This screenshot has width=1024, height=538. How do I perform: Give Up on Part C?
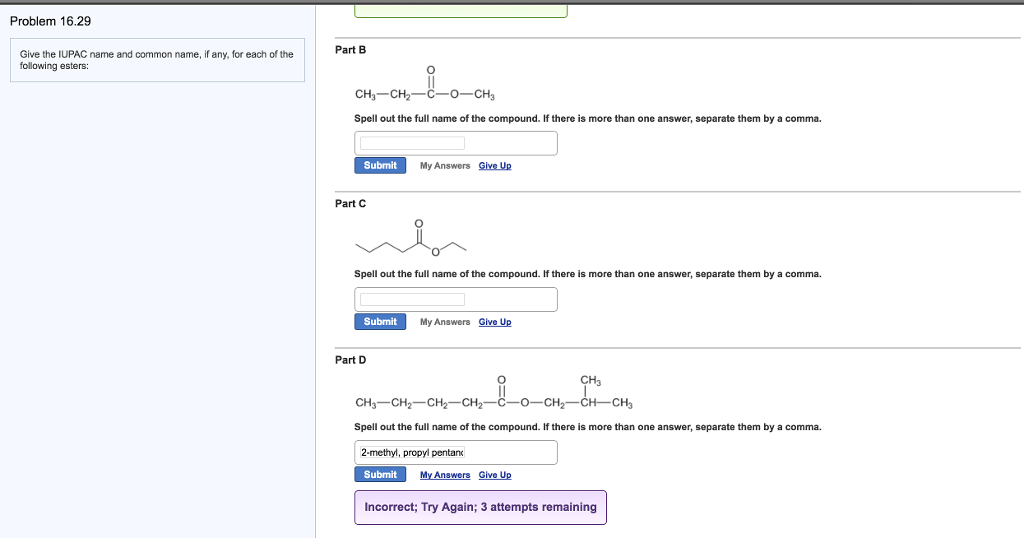coord(495,322)
